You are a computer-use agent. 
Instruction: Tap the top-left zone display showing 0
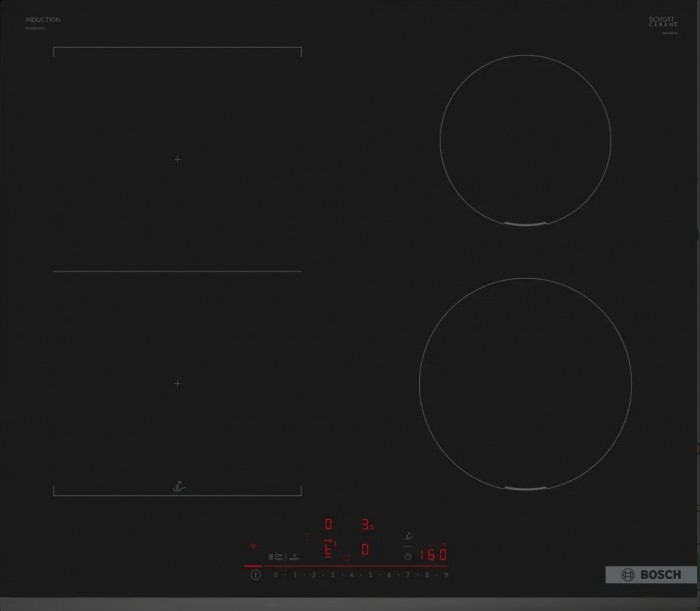tap(327, 524)
